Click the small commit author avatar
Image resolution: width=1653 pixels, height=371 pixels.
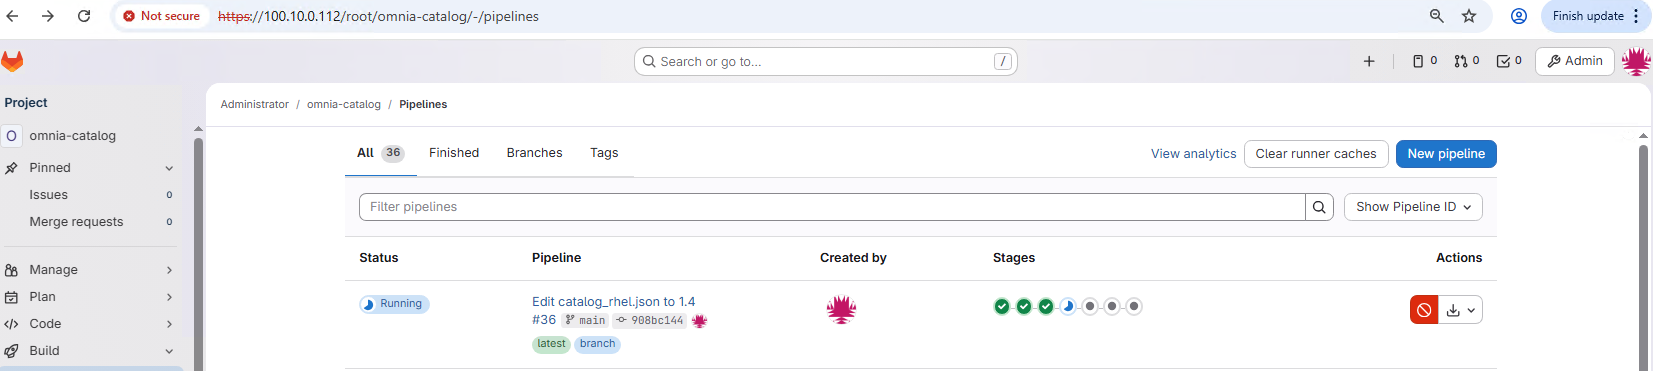[699, 321]
